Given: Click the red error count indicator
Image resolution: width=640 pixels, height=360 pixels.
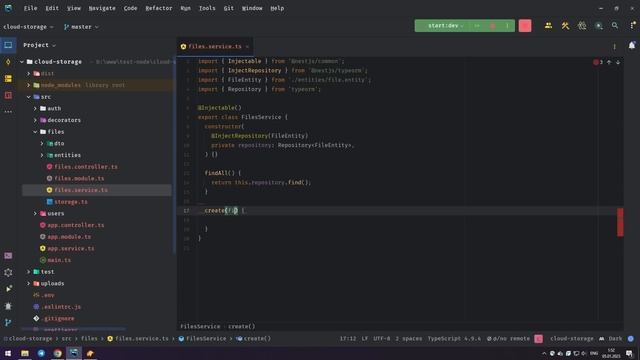Looking at the screenshot, I should [598, 62].
